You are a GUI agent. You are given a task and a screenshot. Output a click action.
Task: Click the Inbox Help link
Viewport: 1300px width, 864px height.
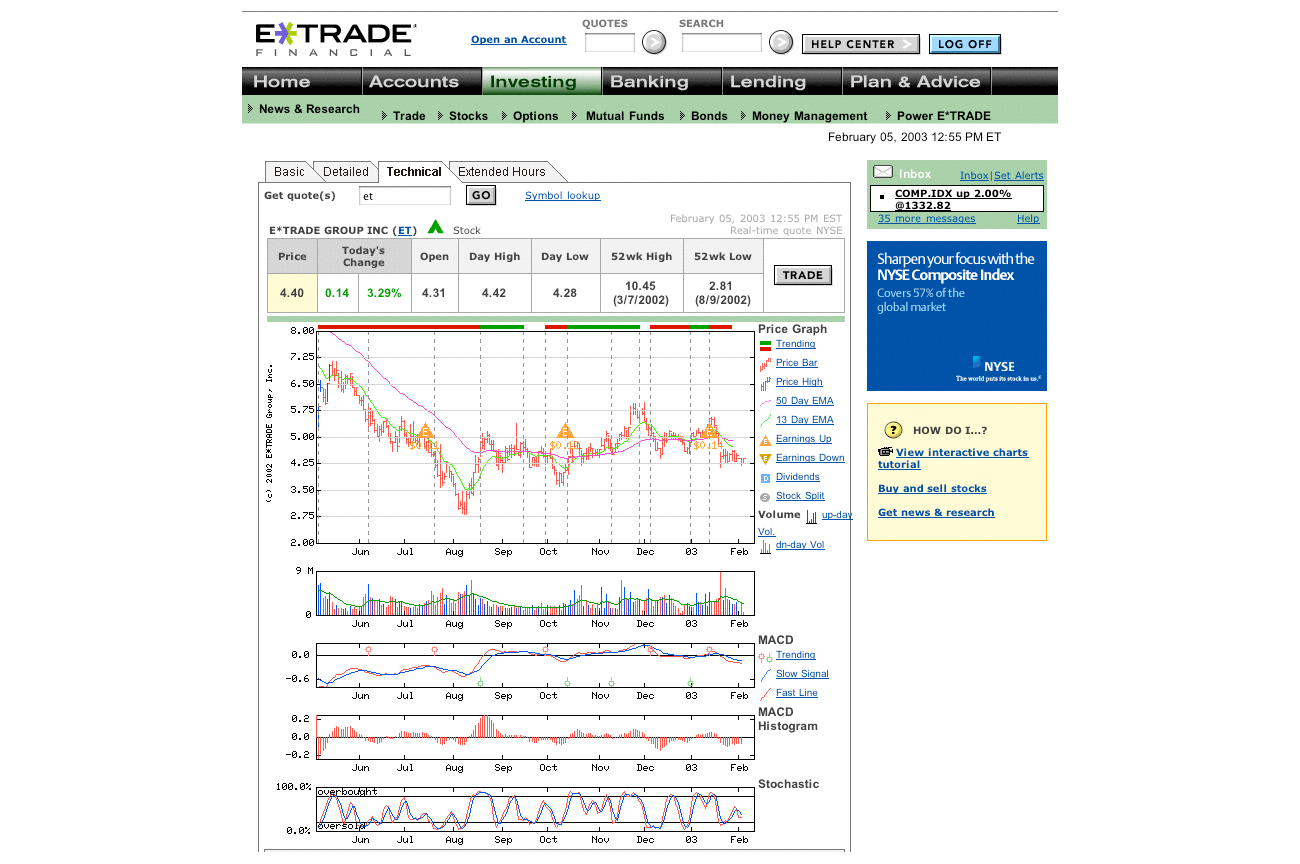pyautogui.click(x=1028, y=219)
